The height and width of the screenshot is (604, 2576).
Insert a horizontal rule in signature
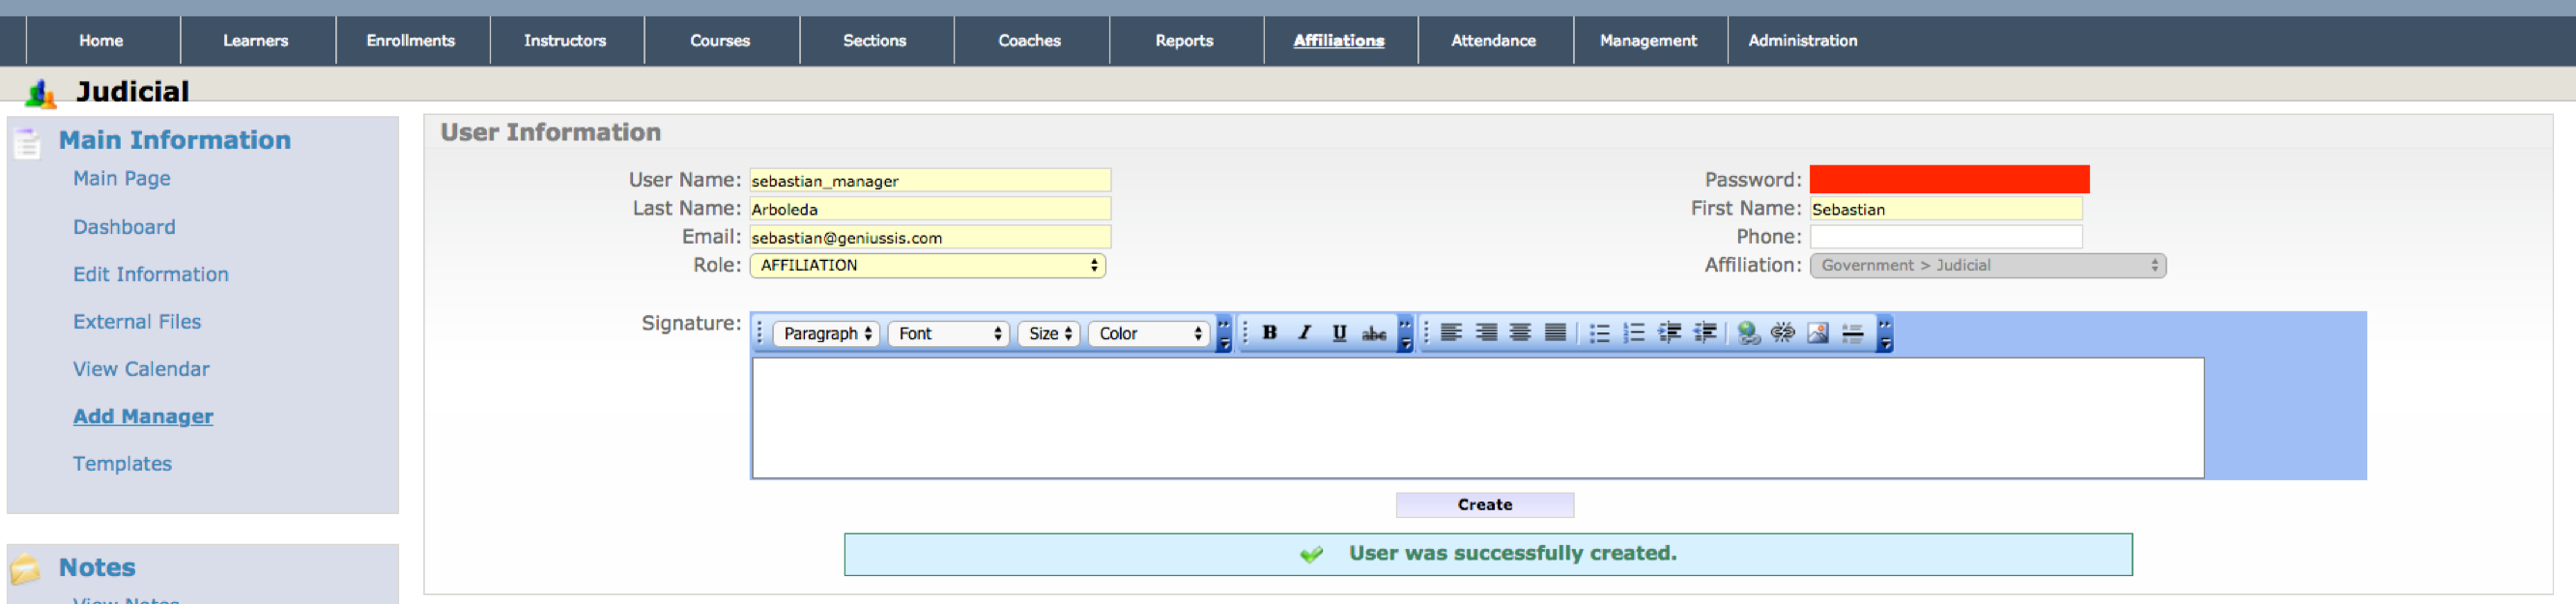(x=1853, y=333)
